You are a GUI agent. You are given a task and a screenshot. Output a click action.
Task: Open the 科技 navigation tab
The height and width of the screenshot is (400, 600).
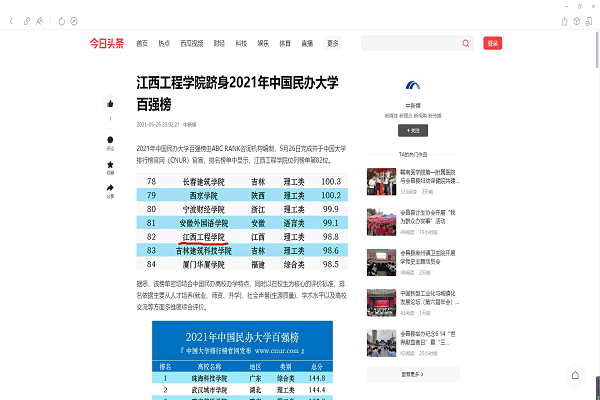(x=241, y=43)
